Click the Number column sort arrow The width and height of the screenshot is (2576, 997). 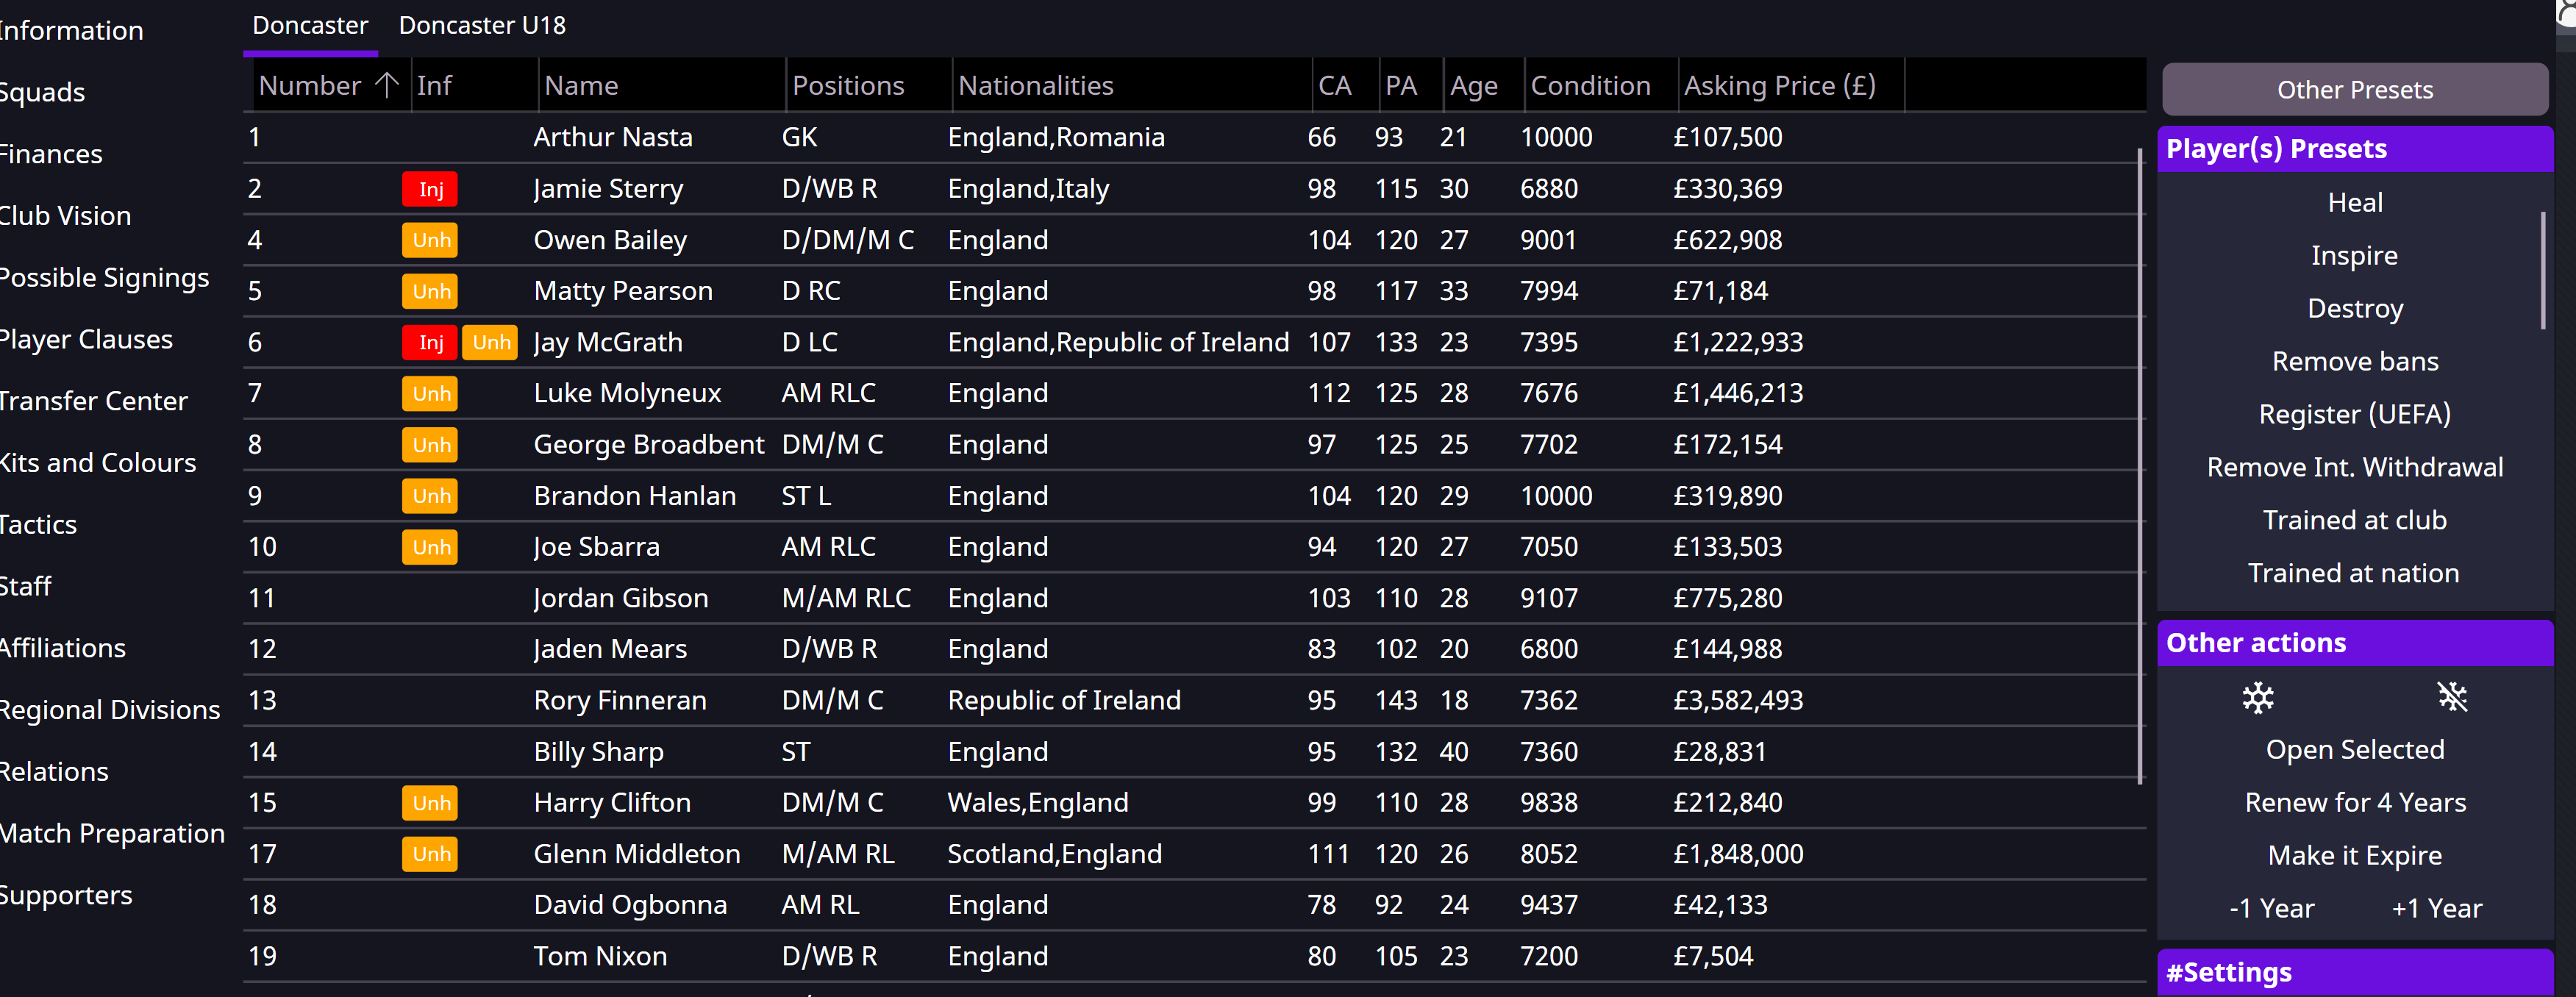click(387, 85)
